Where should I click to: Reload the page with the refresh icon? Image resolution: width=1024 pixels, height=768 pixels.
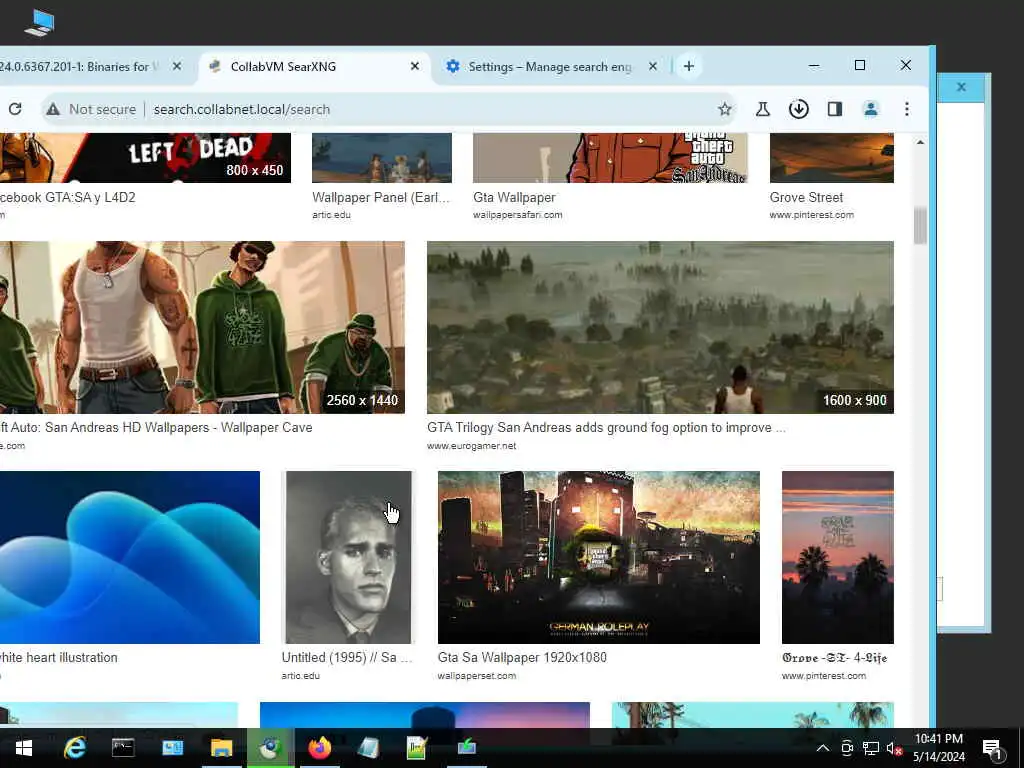pyautogui.click(x=15, y=109)
